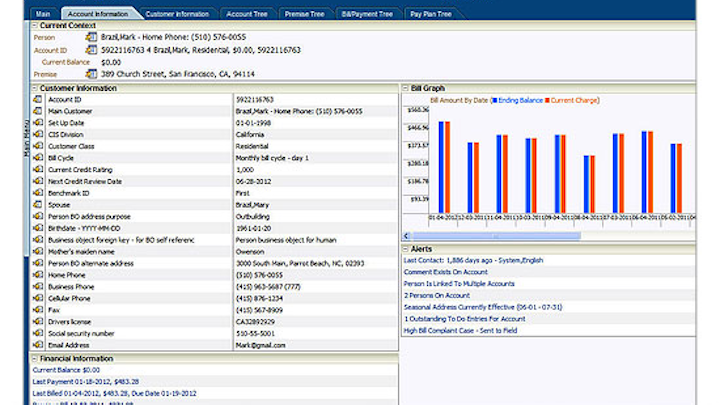Open High Bill Complaint Case alert

point(460,331)
